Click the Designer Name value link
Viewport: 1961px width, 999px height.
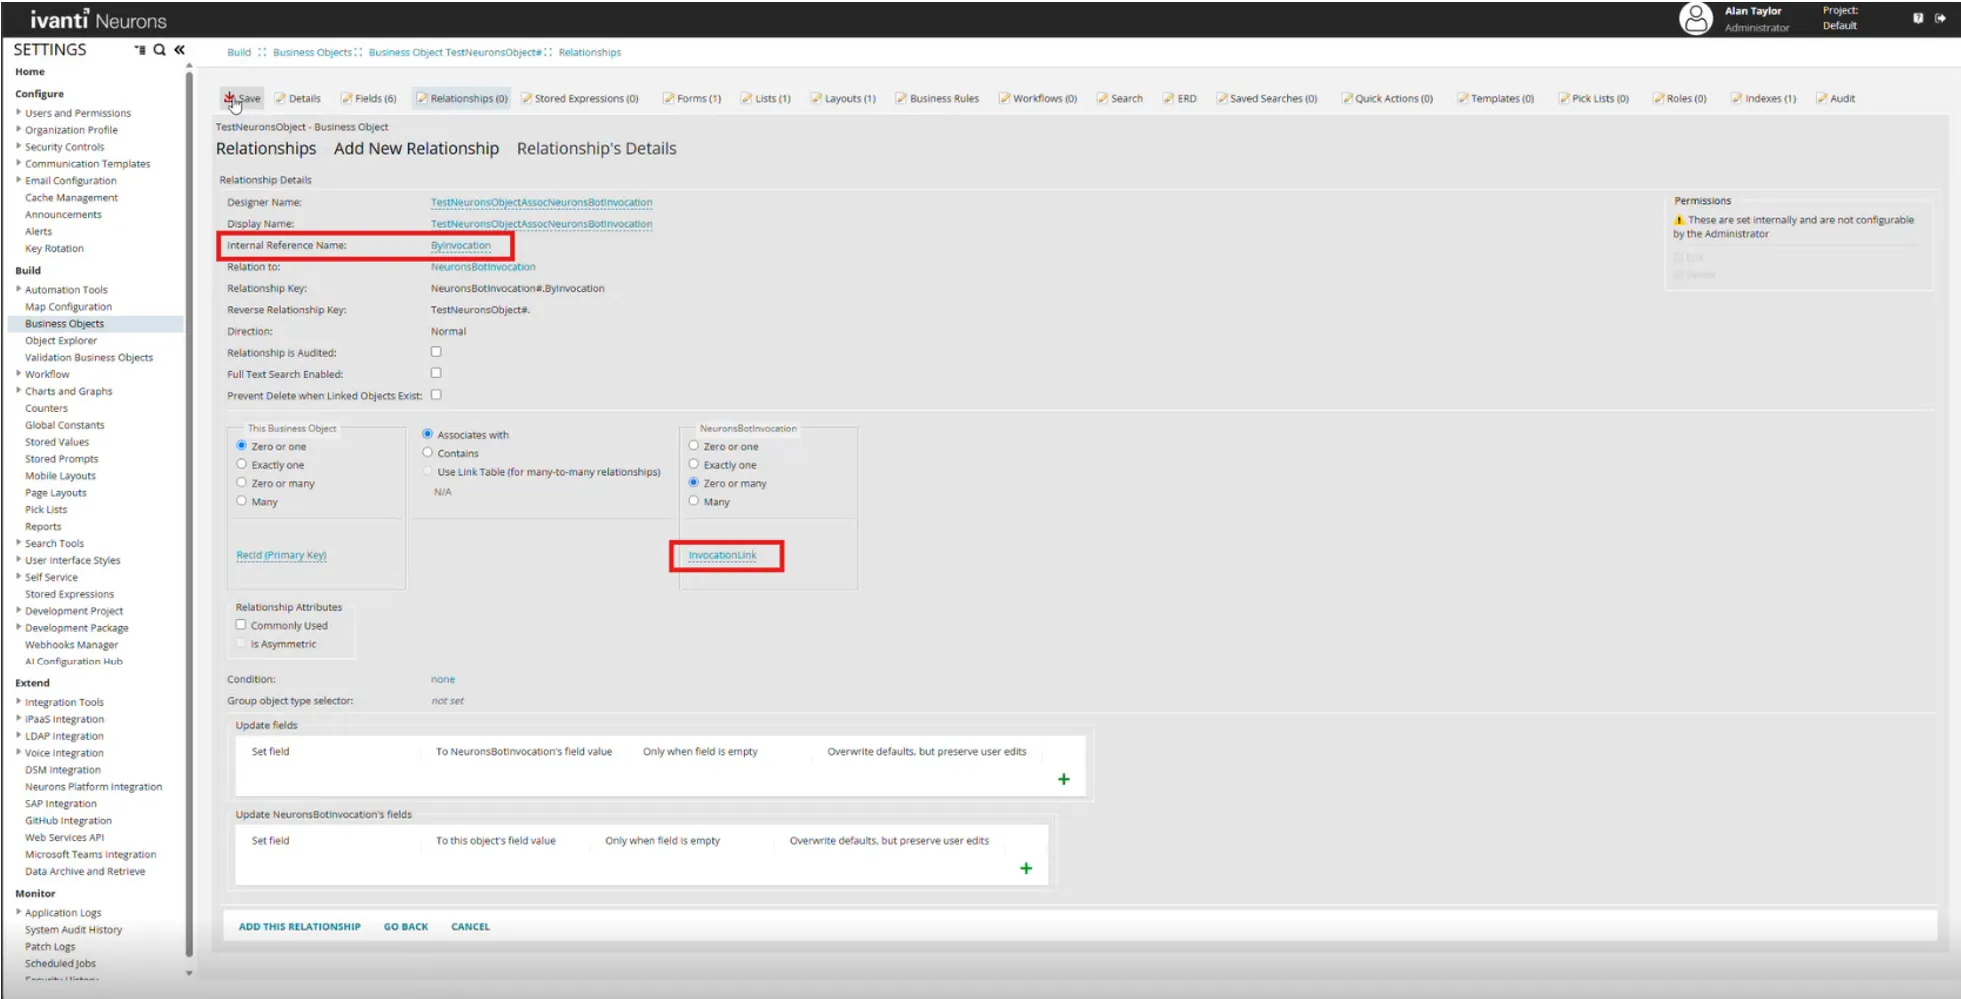pyautogui.click(x=542, y=202)
